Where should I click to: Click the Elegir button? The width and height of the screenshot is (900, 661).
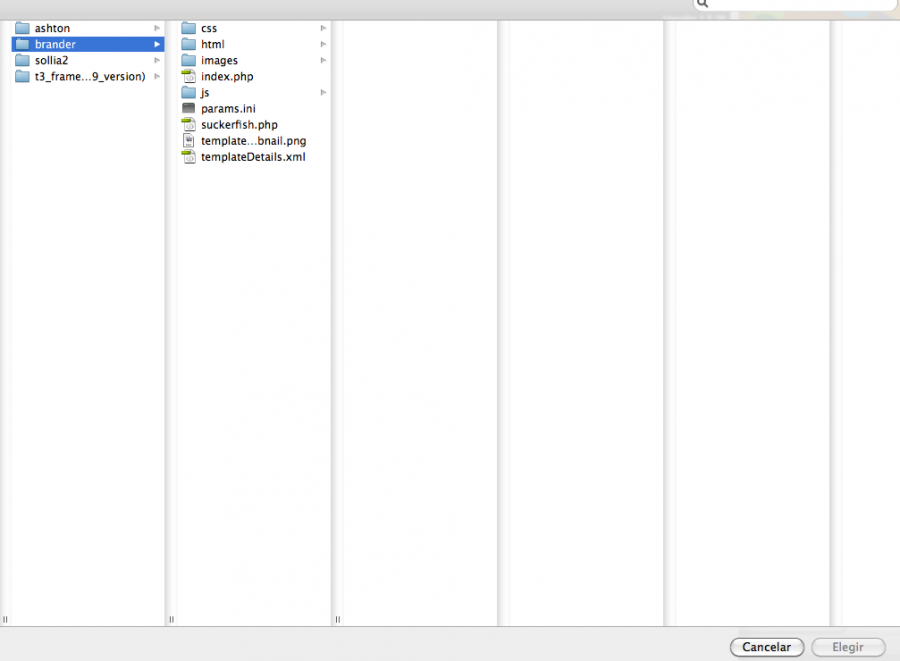848,647
